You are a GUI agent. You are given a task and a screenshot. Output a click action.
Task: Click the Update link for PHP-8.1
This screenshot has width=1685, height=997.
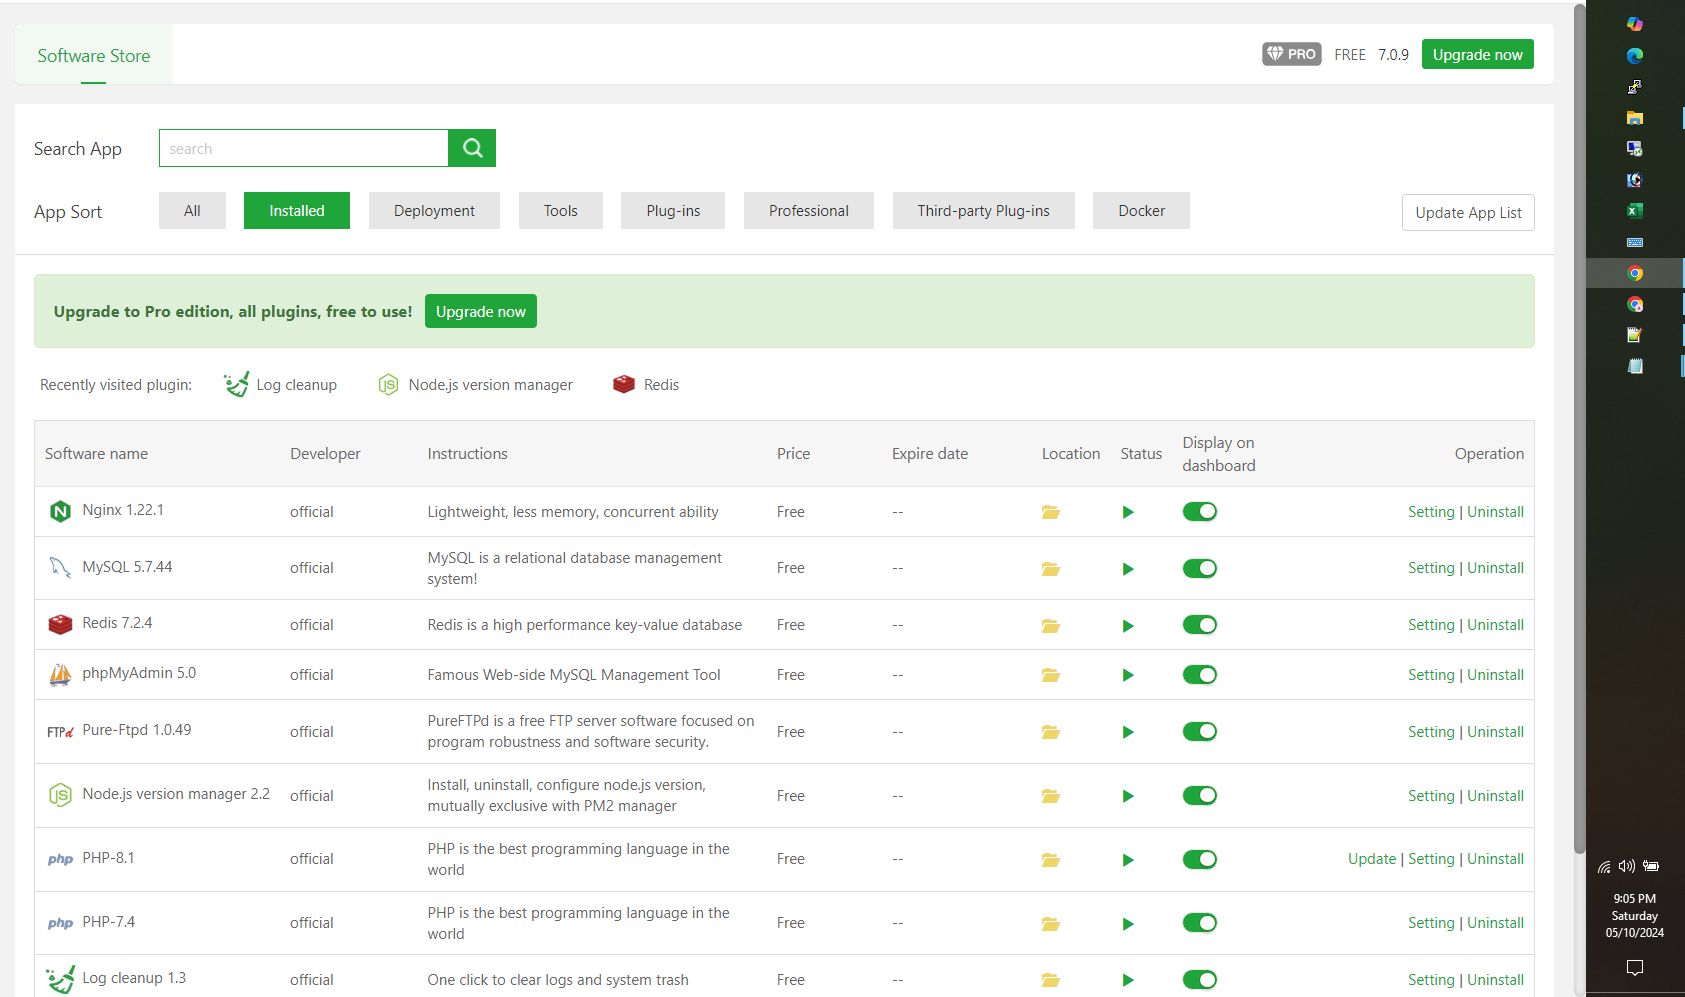click(x=1371, y=858)
